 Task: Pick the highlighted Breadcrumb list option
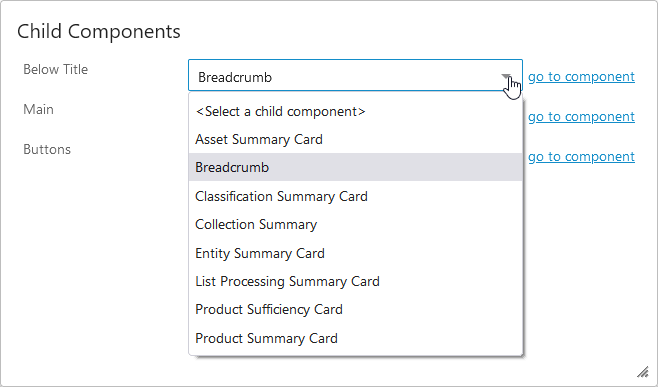(355, 167)
